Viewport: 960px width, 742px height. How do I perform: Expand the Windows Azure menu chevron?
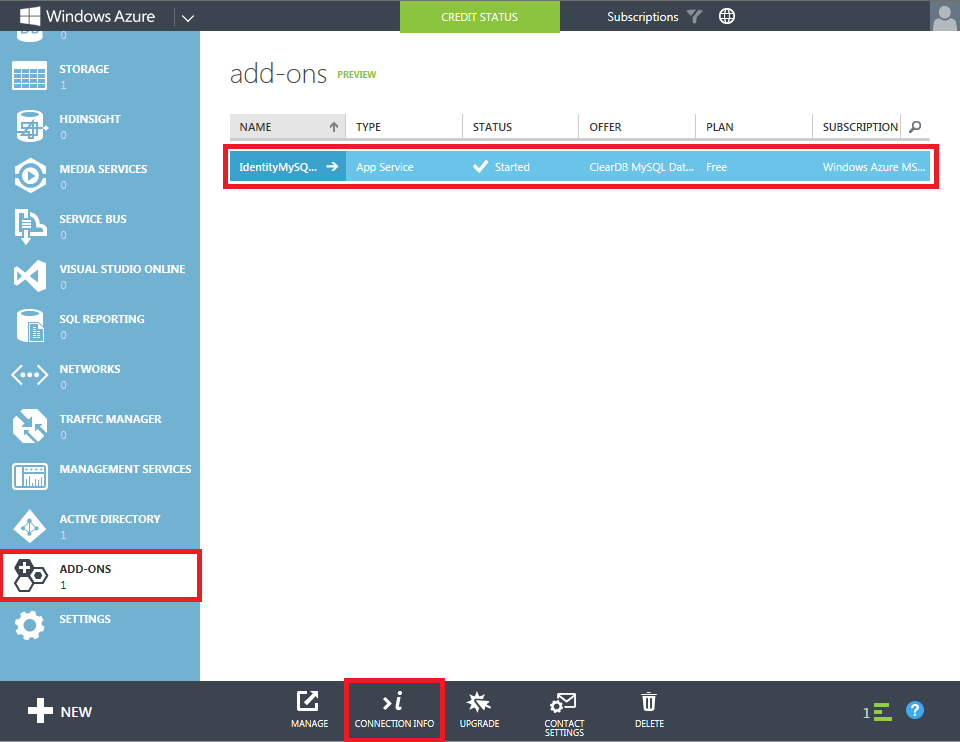tap(188, 16)
